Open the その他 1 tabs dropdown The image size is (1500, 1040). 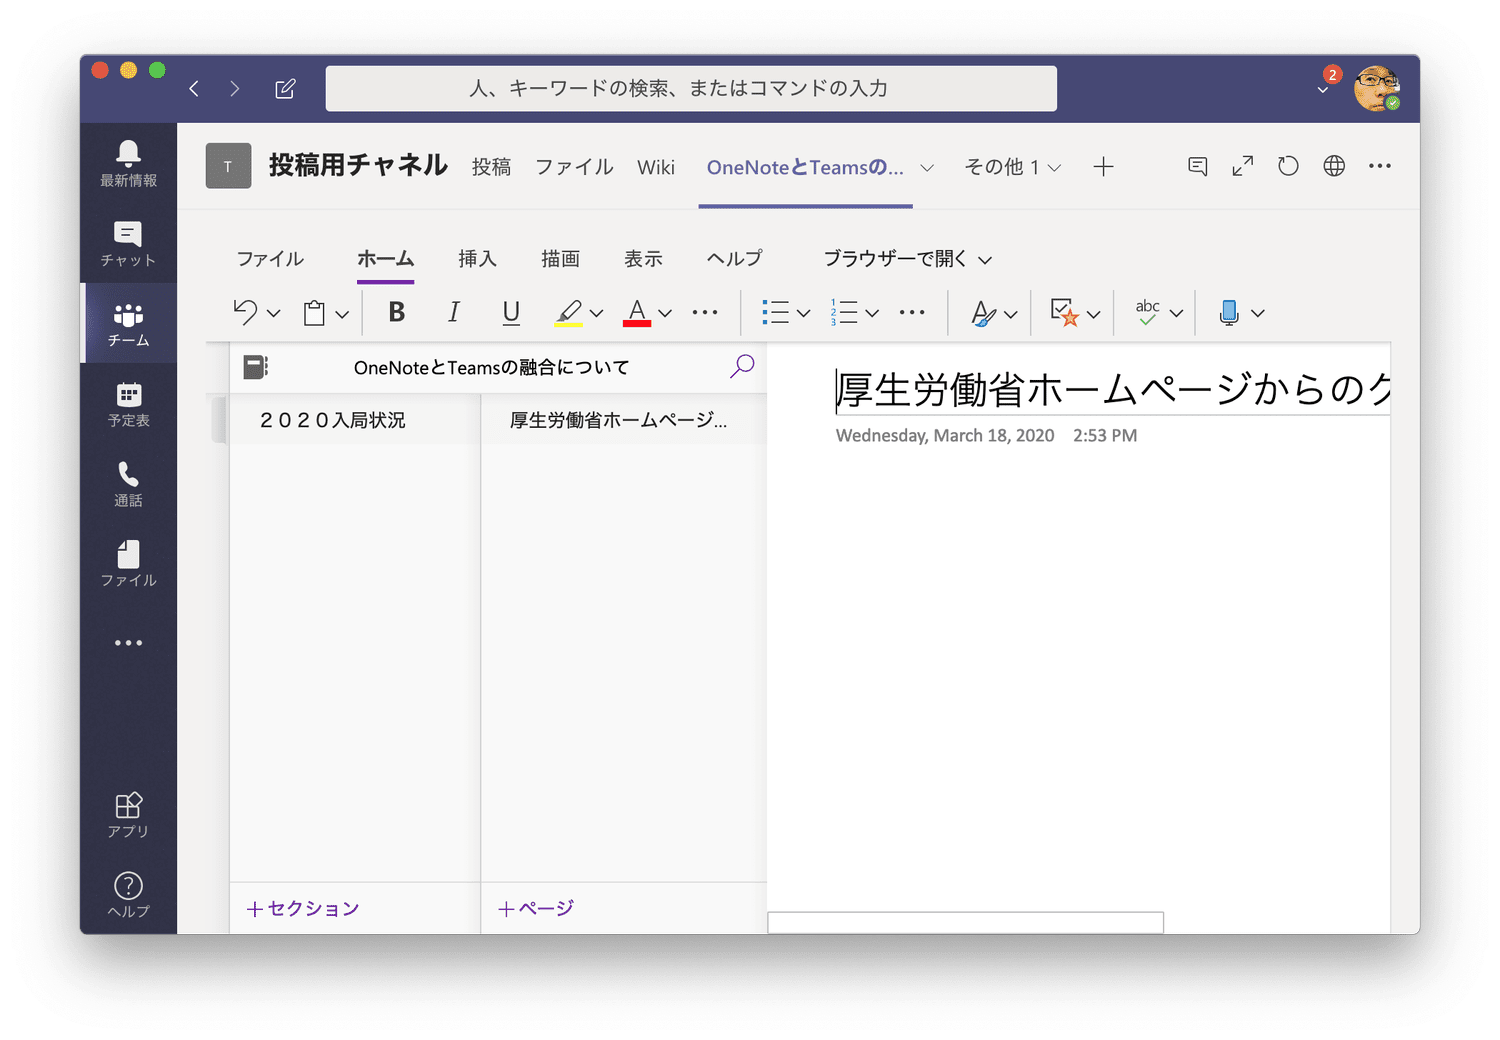pyautogui.click(x=1012, y=167)
